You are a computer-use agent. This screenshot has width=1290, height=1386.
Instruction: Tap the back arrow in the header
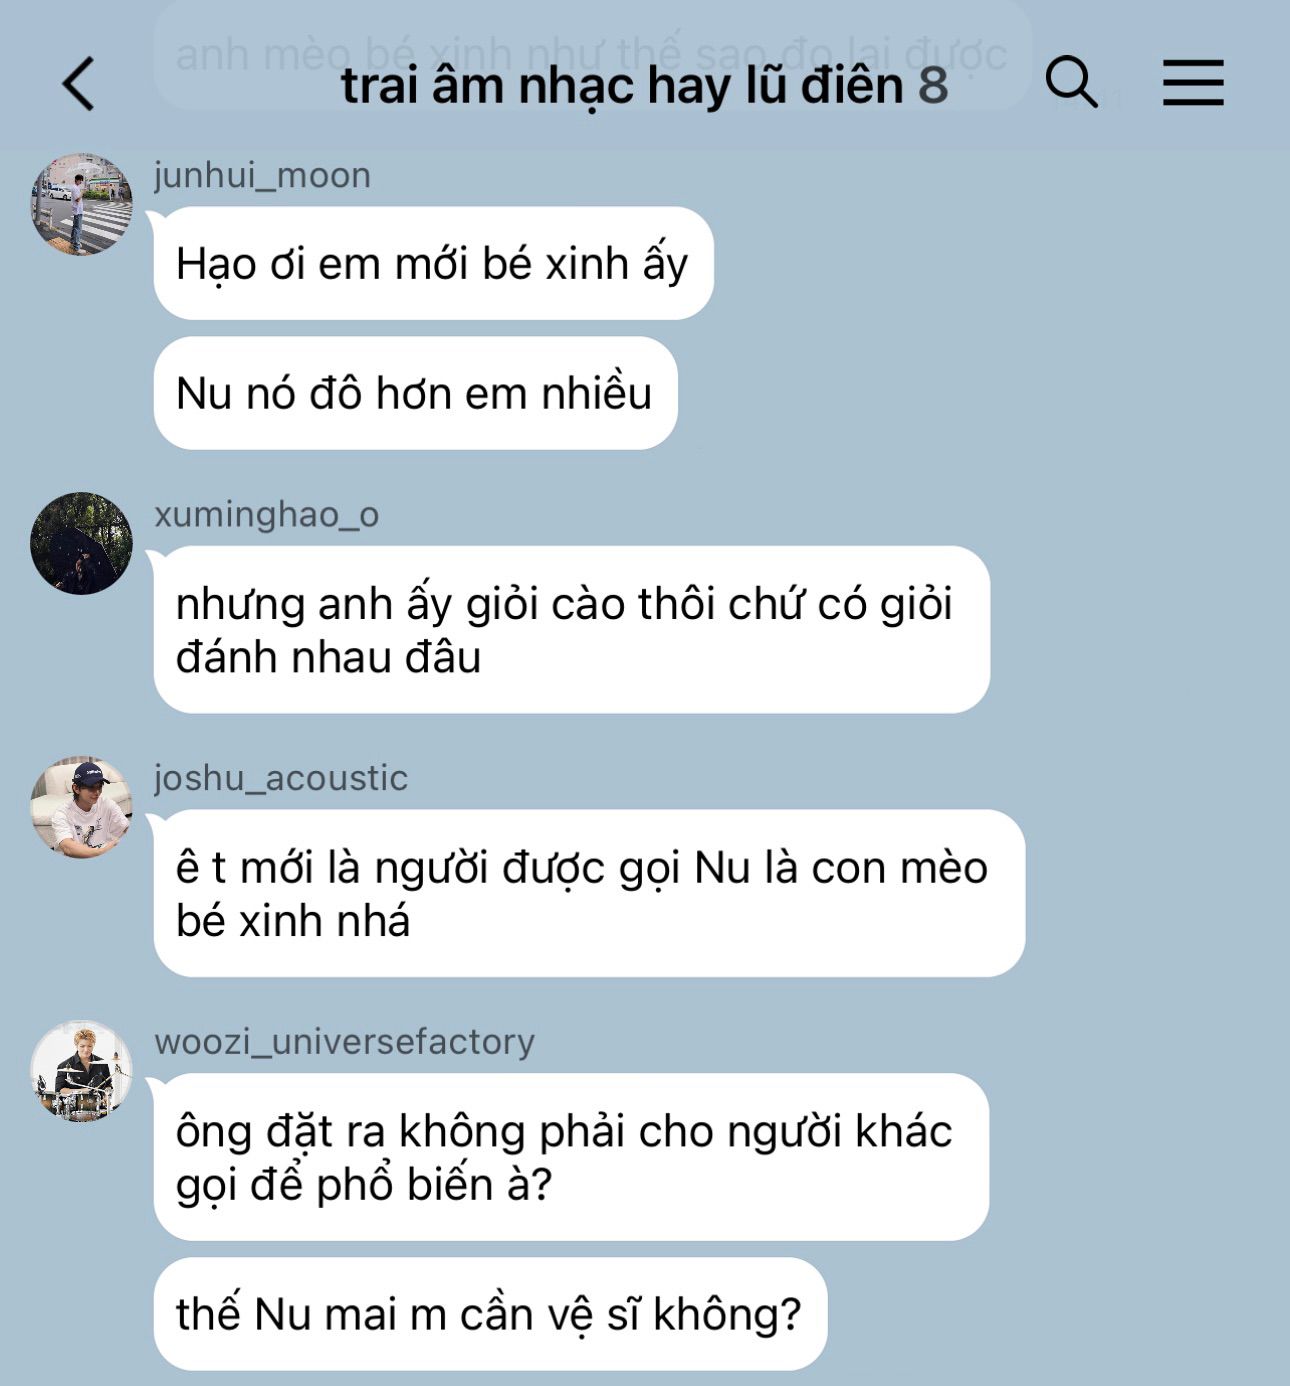click(x=79, y=83)
